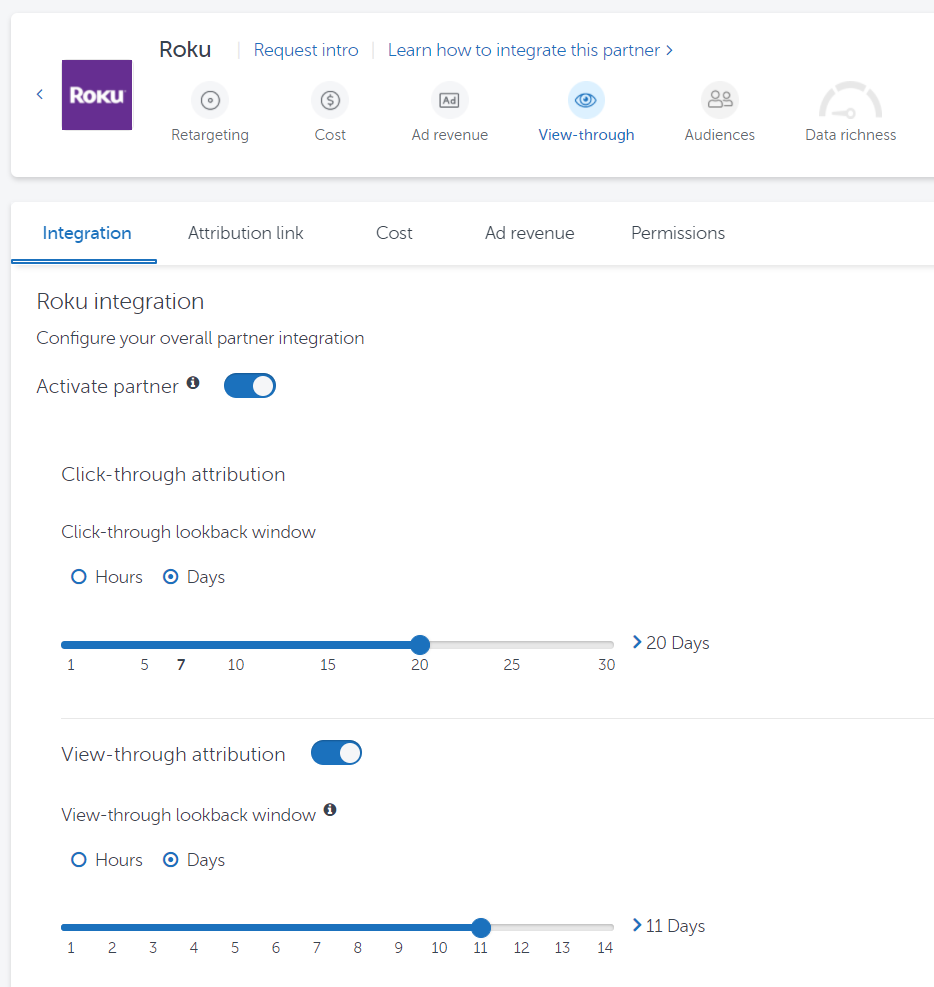Click the 20 Days value chevron
The image size is (934, 987).
coord(637,642)
